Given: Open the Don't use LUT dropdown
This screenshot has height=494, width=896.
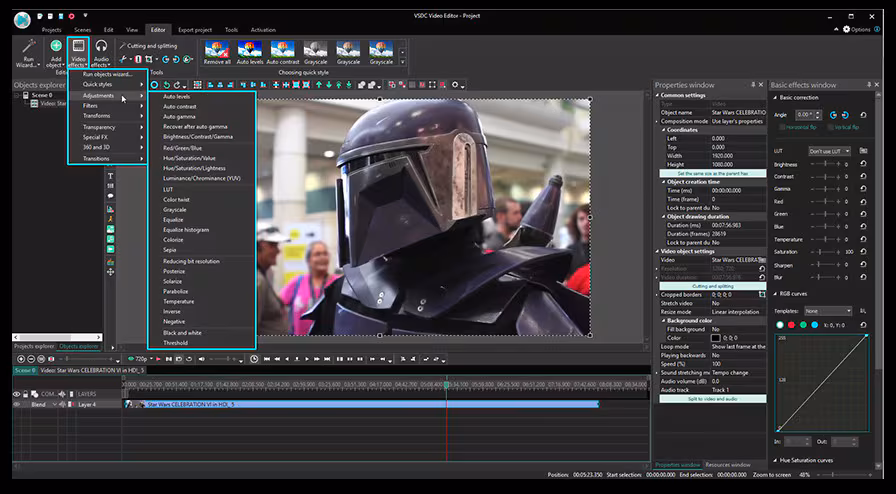Looking at the screenshot, I should [x=829, y=151].
